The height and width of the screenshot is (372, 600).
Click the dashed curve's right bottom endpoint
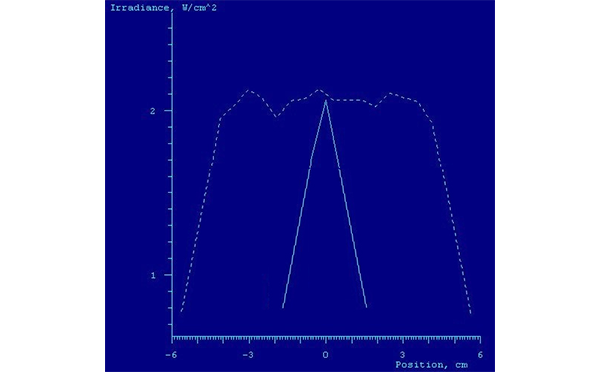pos(471,313)
